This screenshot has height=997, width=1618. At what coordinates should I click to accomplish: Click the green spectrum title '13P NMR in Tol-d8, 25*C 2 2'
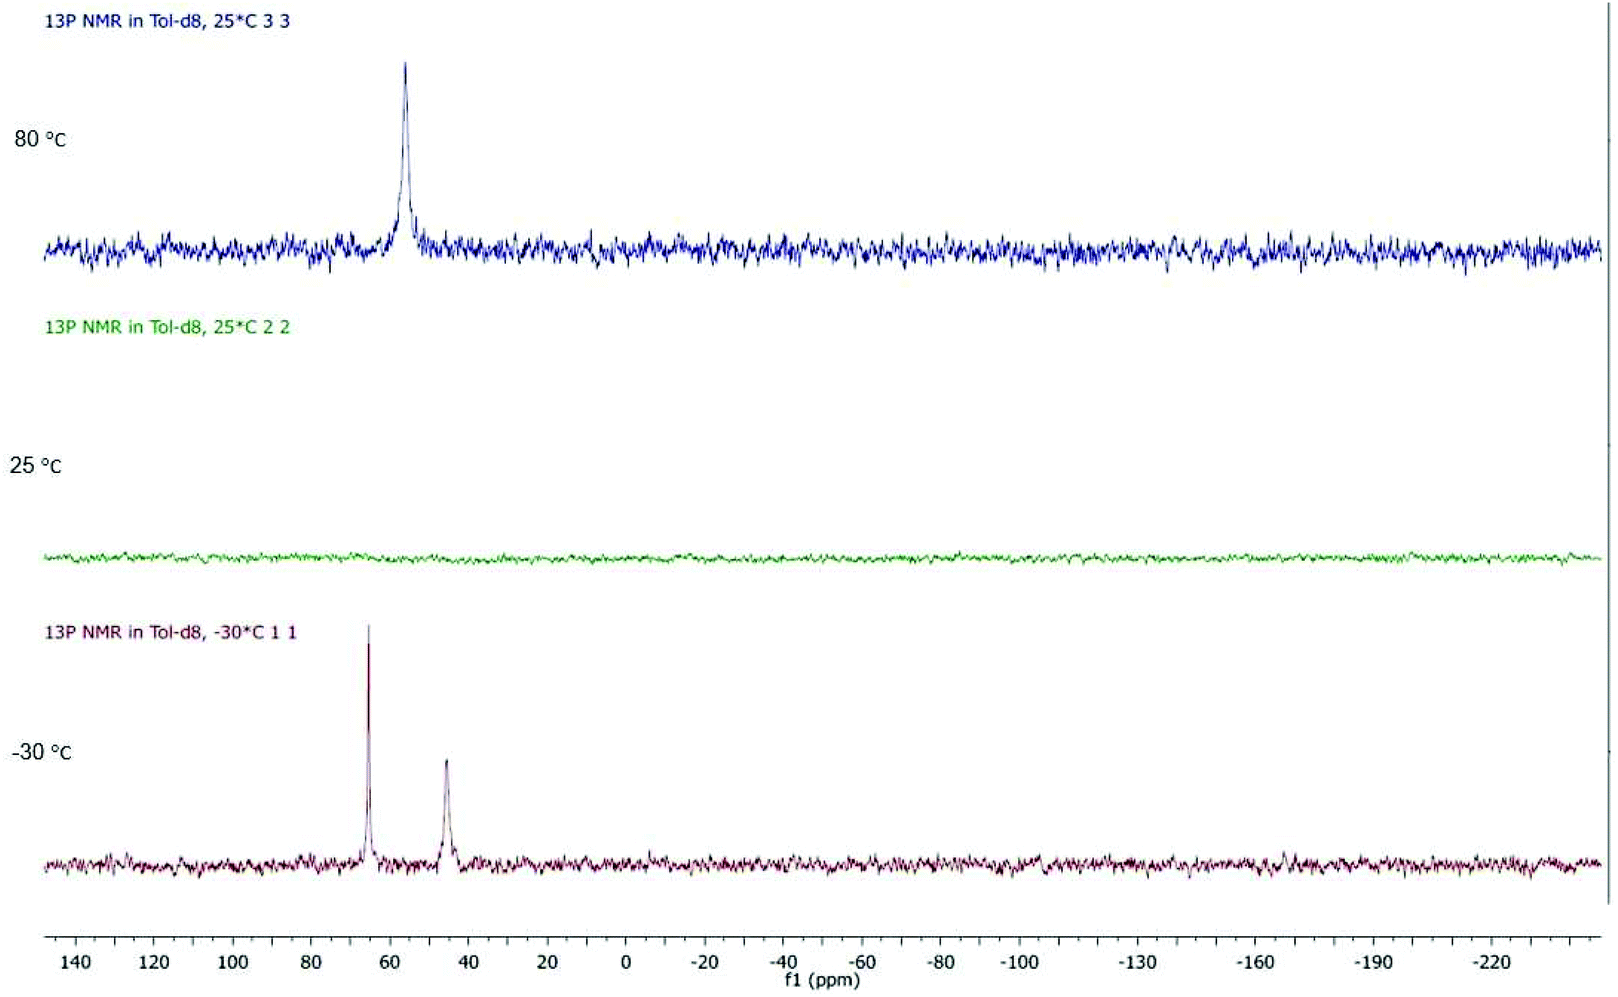(x=167, y=327)
